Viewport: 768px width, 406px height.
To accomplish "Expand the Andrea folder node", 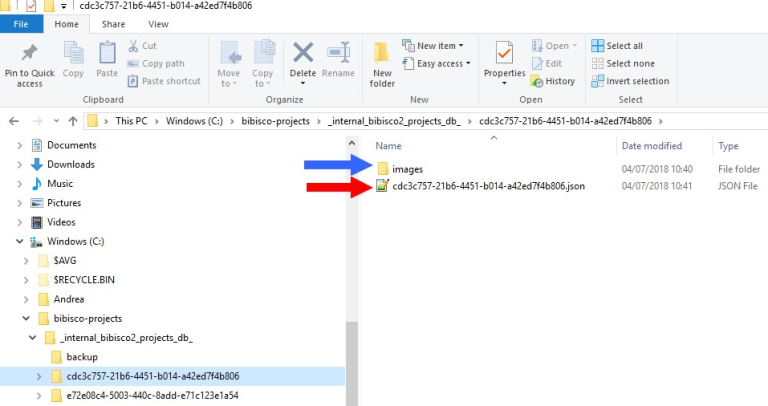I will (x=26, y=299).
